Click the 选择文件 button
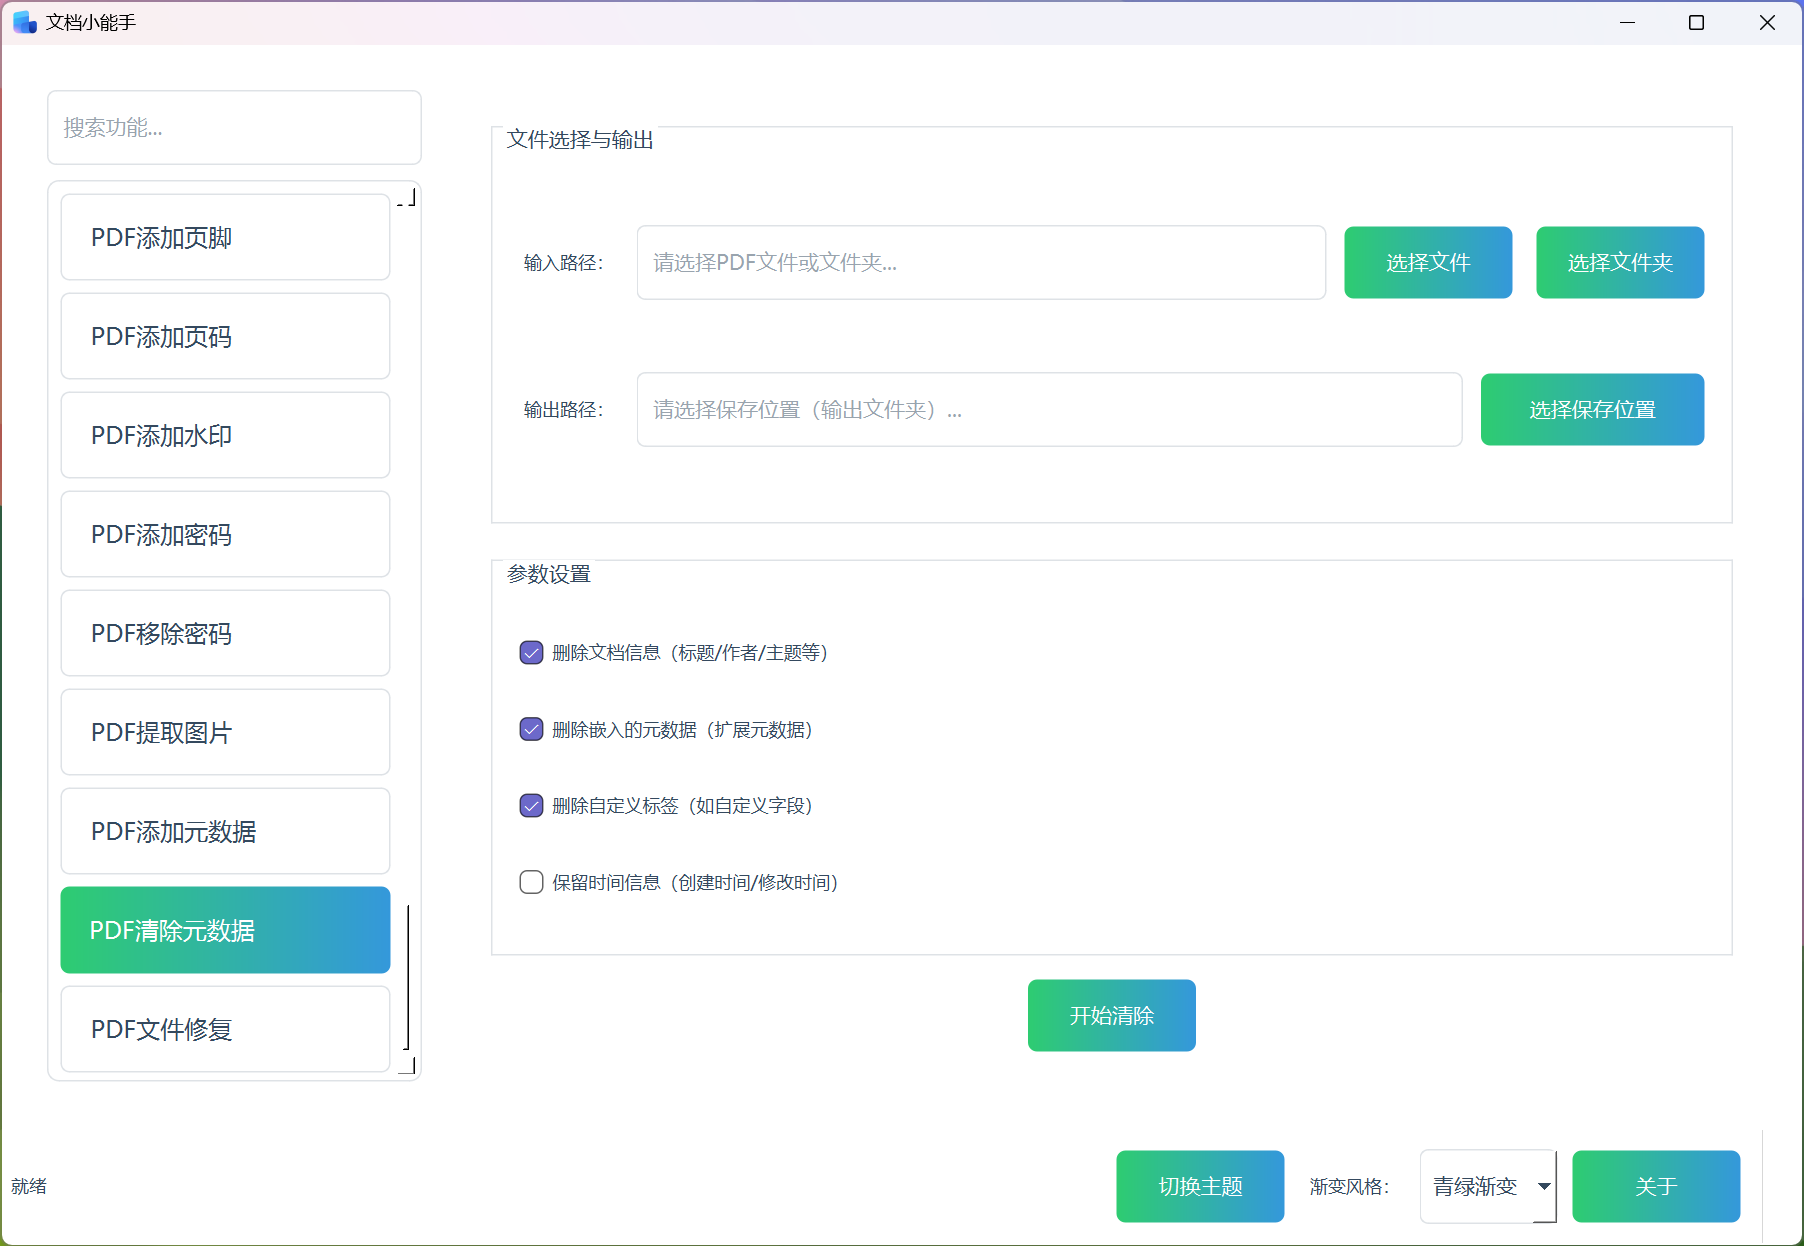1804x1246 pixels. click(1428, 262)
